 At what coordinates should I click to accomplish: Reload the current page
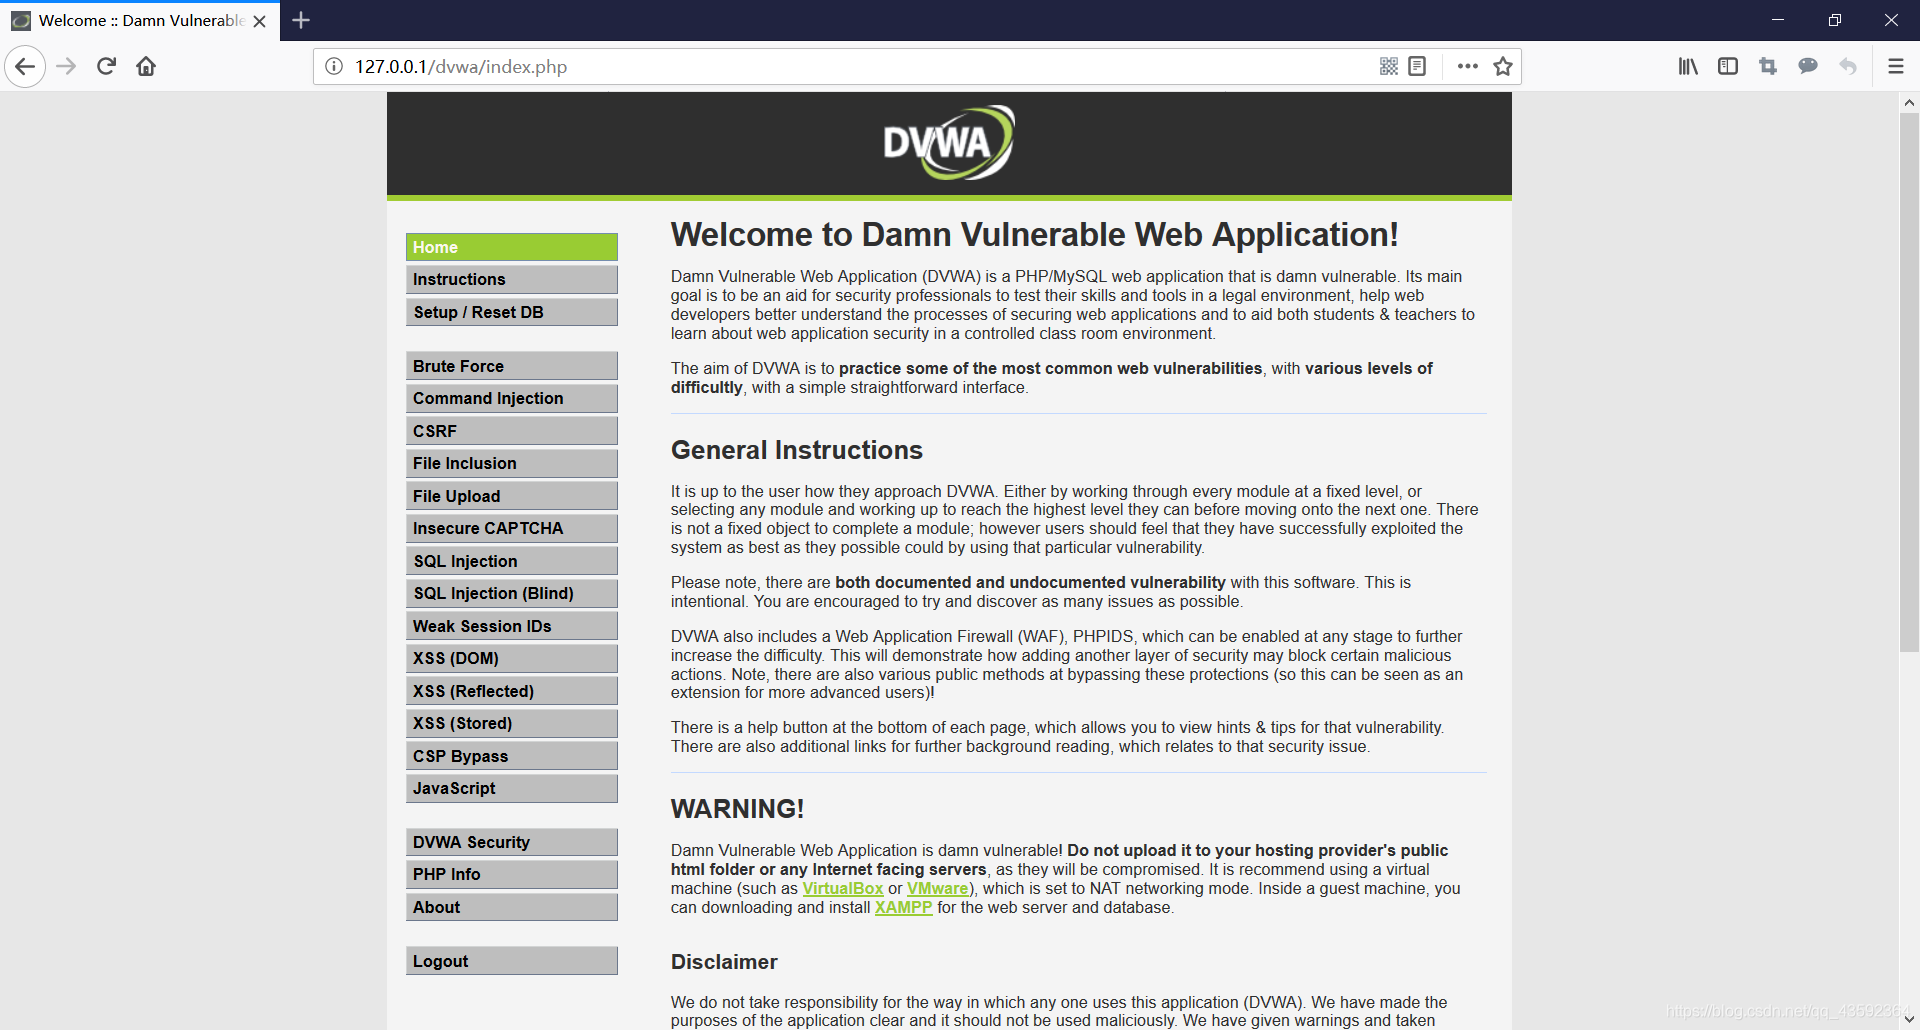click(x=106, y=67)
